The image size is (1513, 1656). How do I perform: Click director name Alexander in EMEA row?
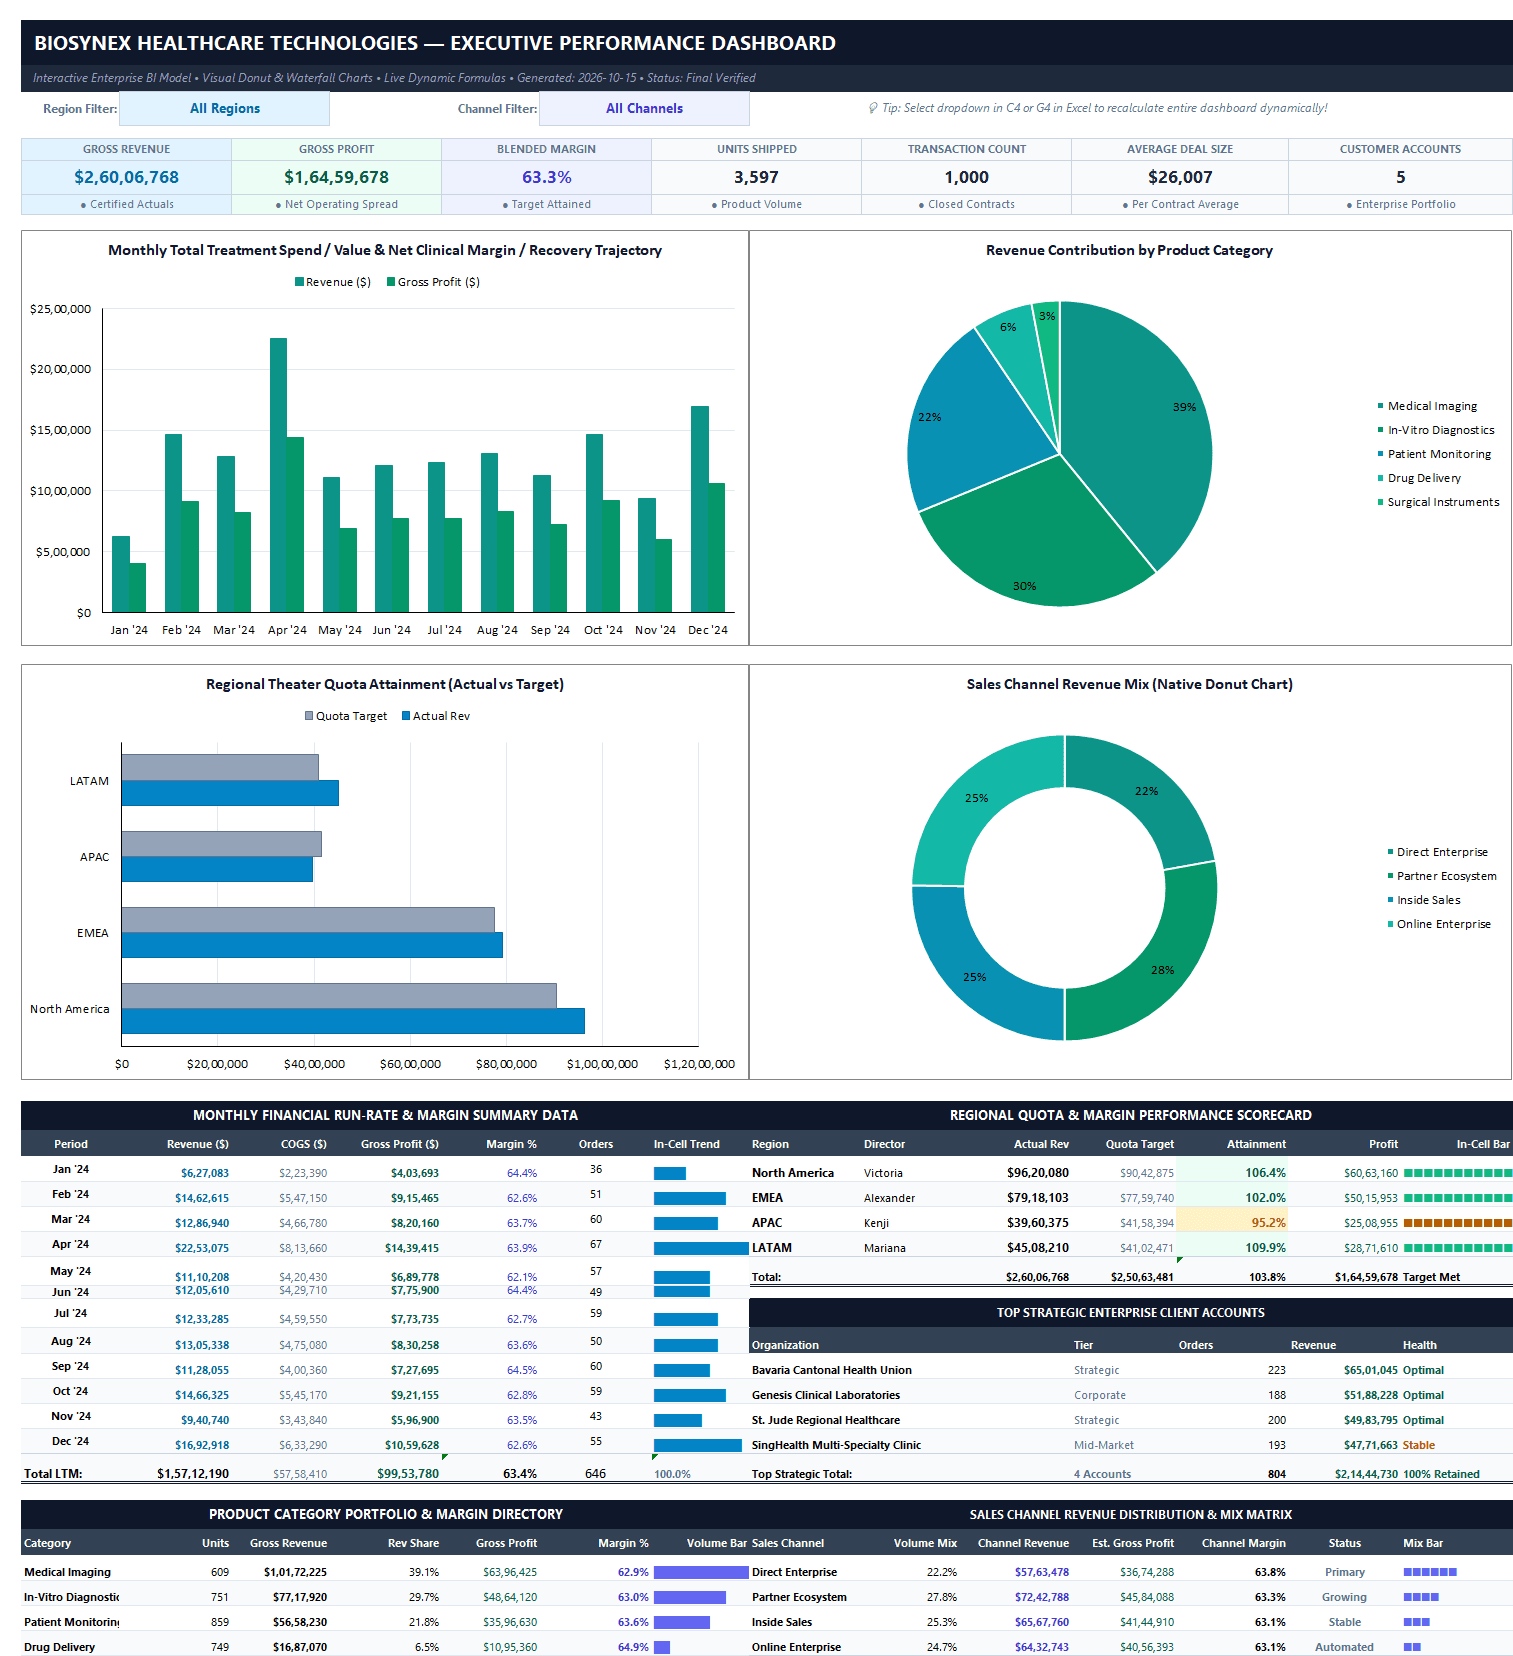coord(889,1198)
